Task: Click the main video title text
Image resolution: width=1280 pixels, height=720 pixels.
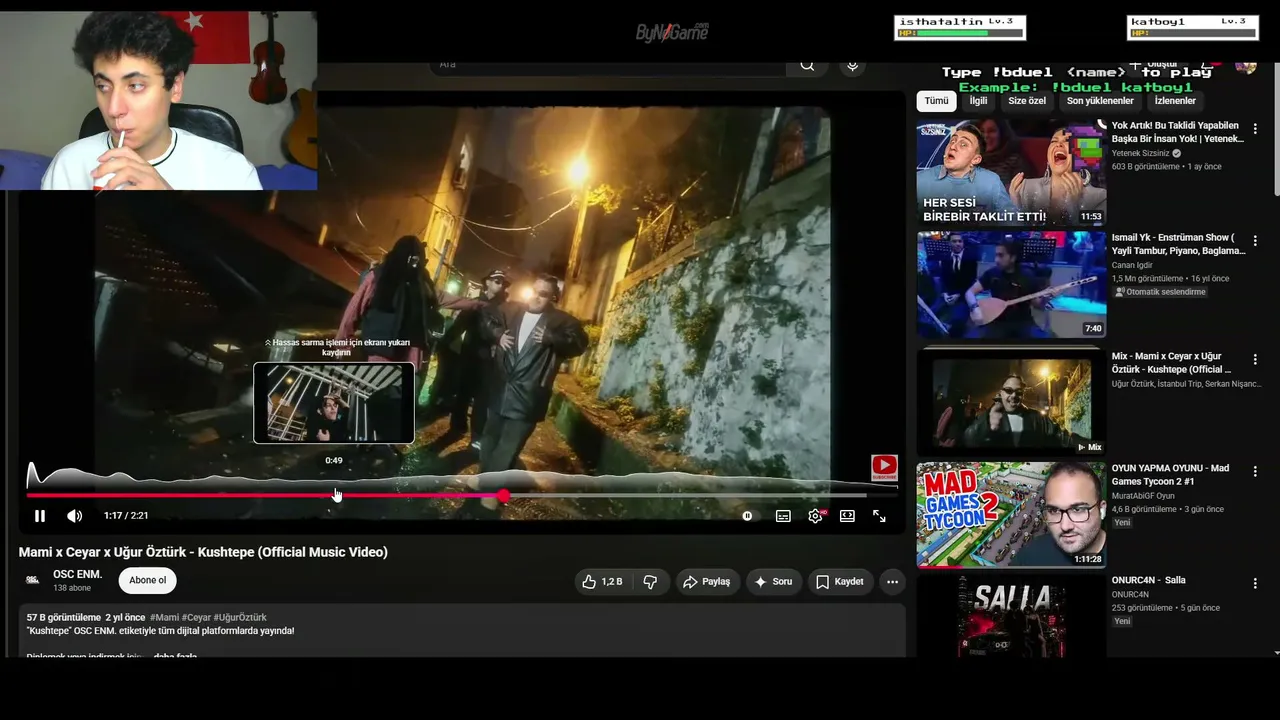Action: tap(203, 552)
